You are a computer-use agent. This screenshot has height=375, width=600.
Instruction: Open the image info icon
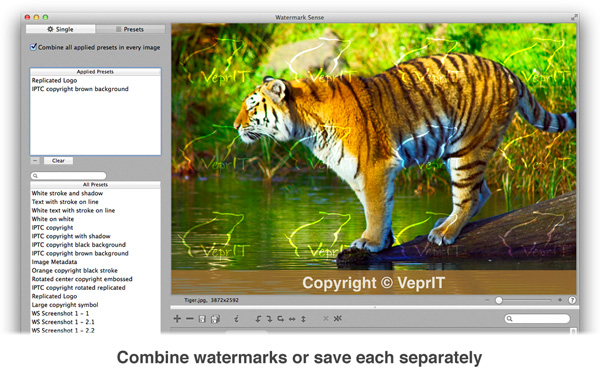(x=236, y=318)
